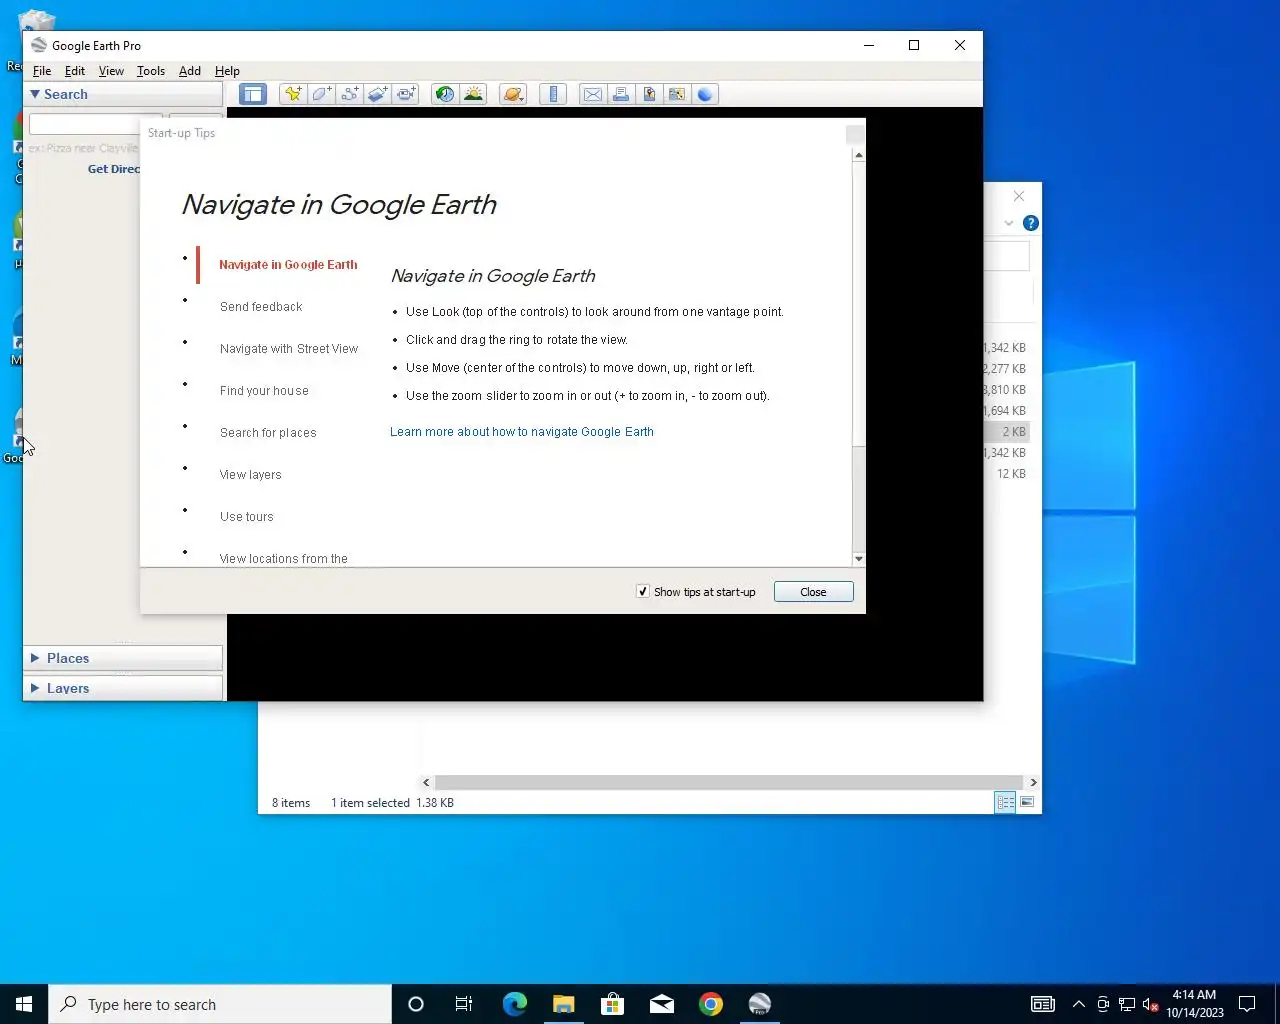Open Task View on taskbar
Screen dimensions: 1280x1024
pos(464,1004)
